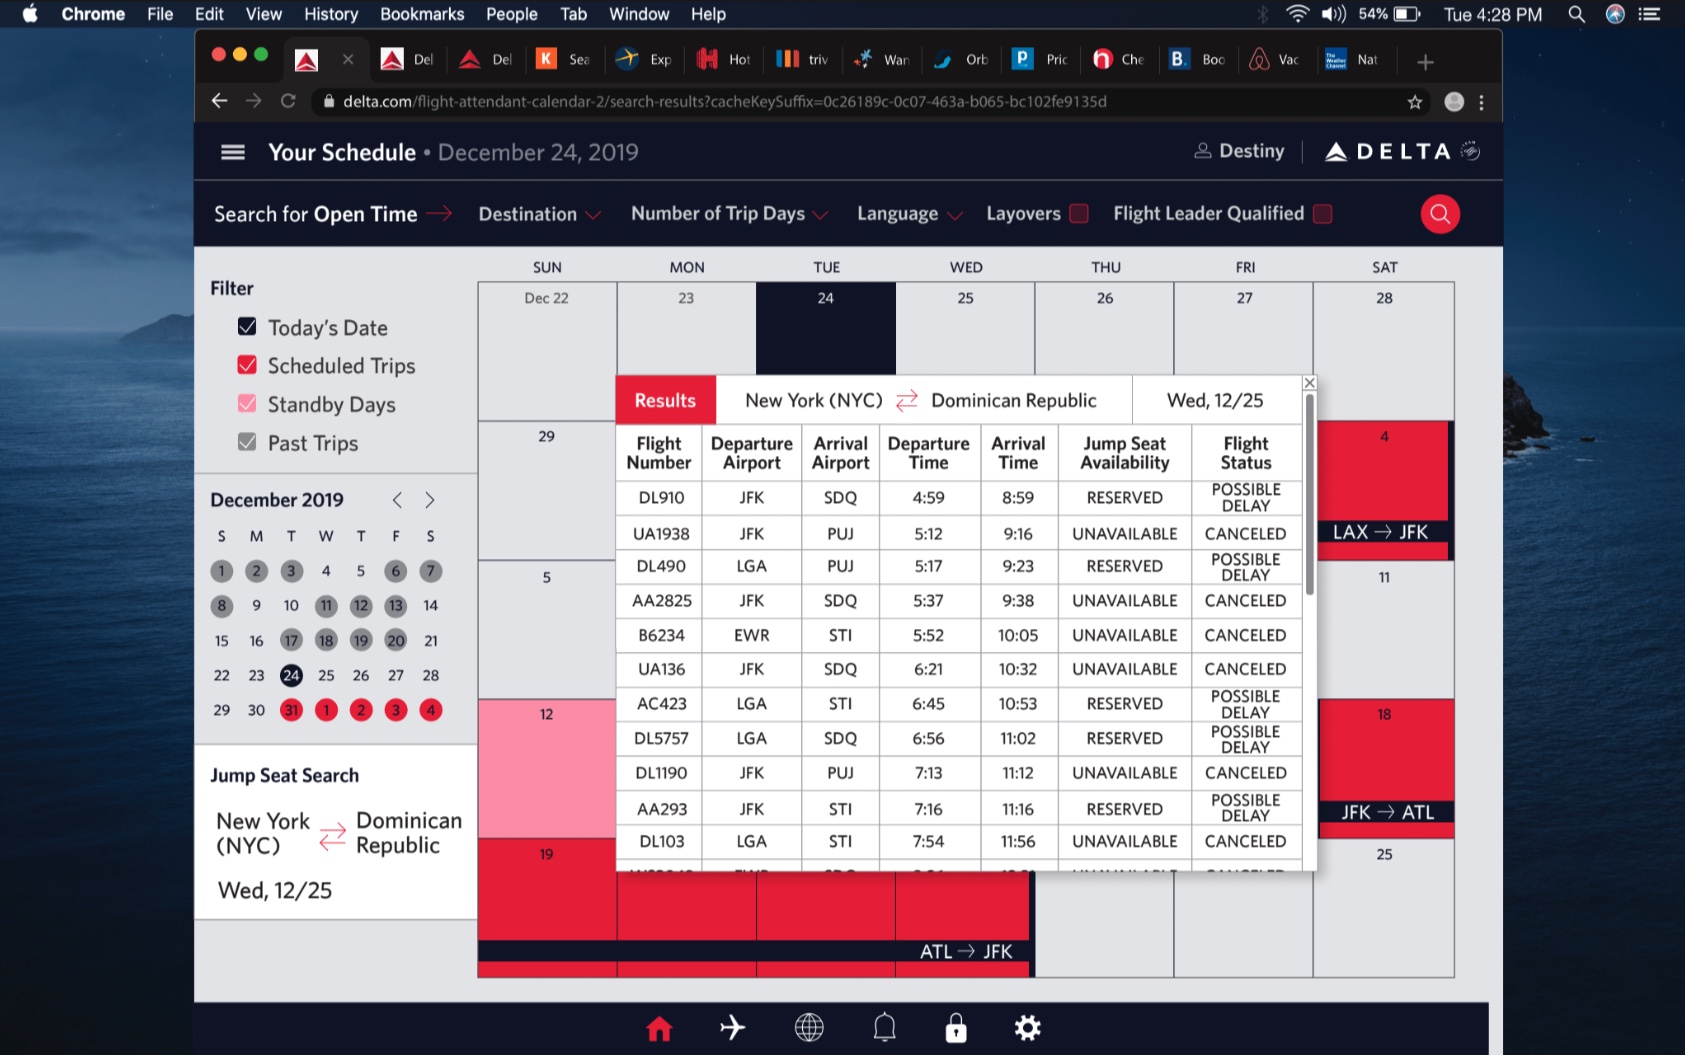Go to next month in mini calendar
The width and height of the screenshot is (1685, 1055).
click(430, 500)
